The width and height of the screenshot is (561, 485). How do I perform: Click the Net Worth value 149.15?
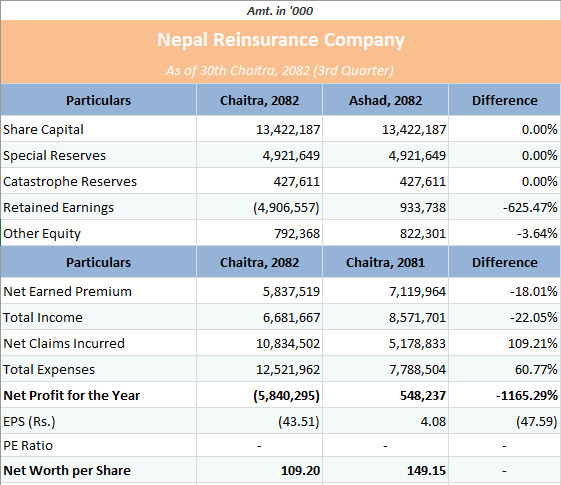[426, 471]
